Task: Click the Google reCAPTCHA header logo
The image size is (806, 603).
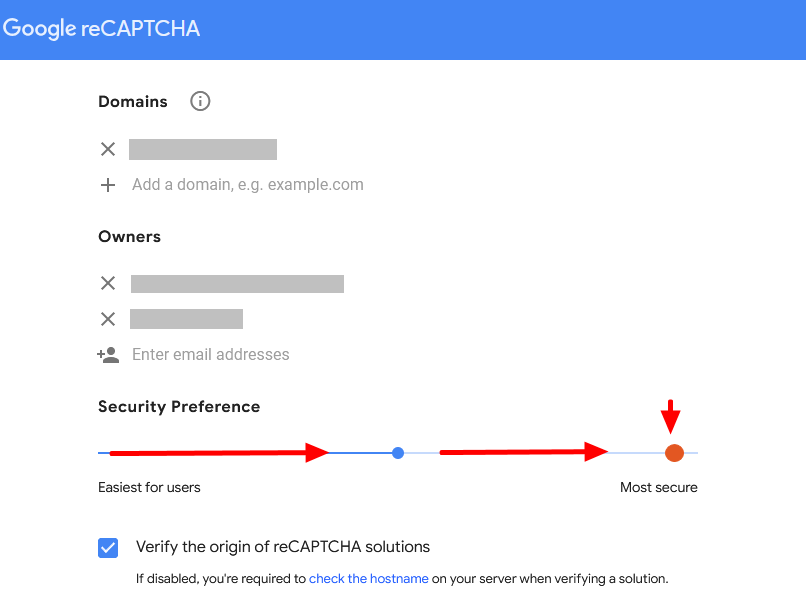Action: (x=101, y=29)
